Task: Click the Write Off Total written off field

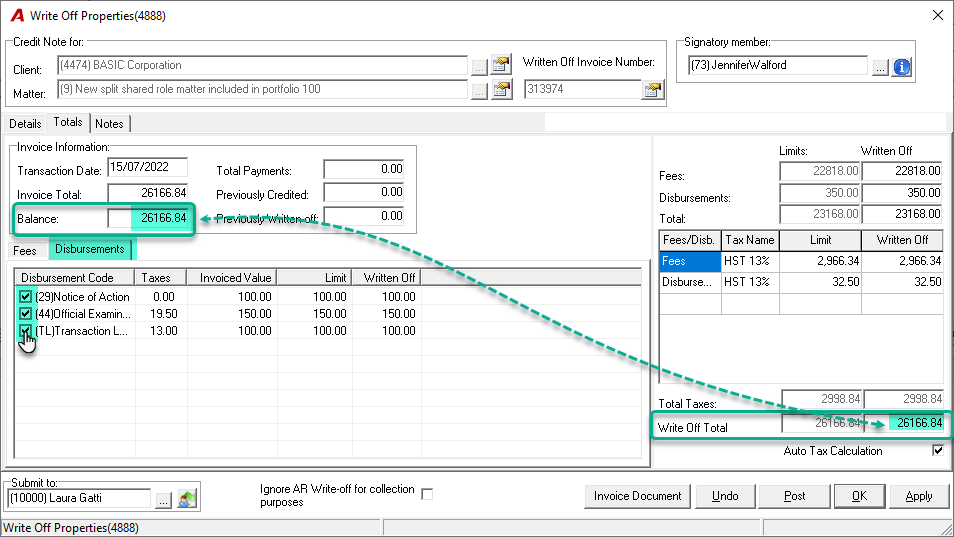Action: (x=905, y=423)
